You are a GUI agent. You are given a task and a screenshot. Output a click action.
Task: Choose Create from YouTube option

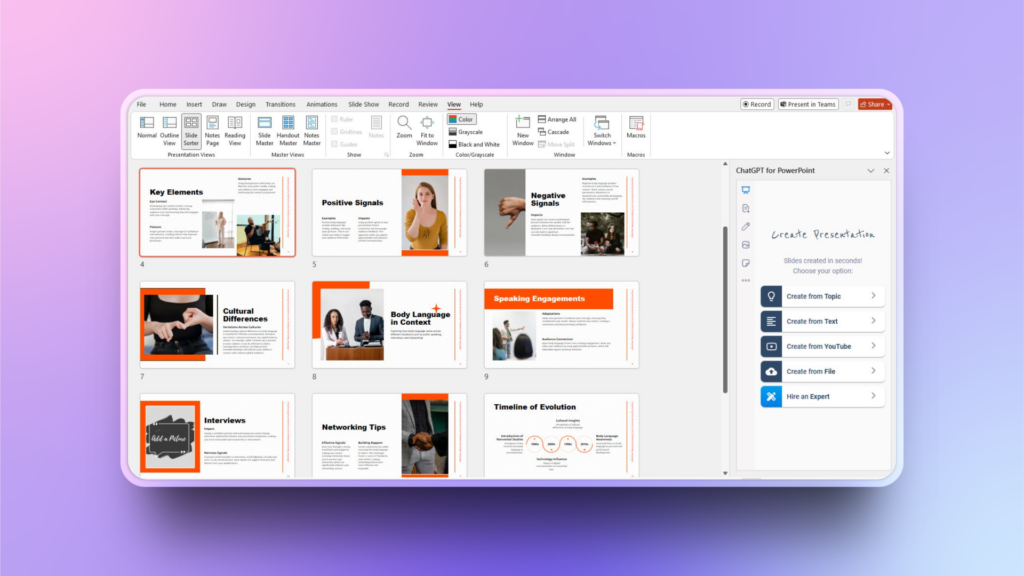822,346
